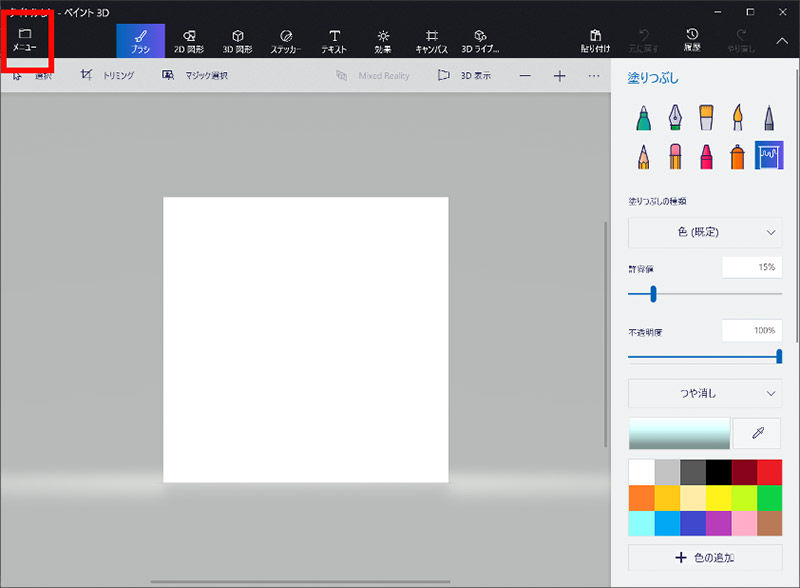Click the 許容値 15% input field
The height and width of the screenshot is (588, 800).
(751, 267)
